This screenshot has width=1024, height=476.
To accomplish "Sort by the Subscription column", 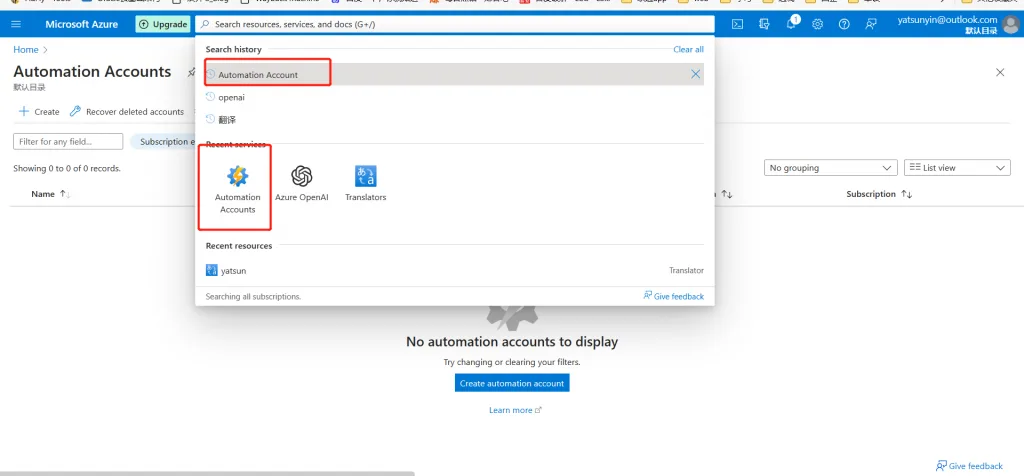I will (x=878, y=194).
